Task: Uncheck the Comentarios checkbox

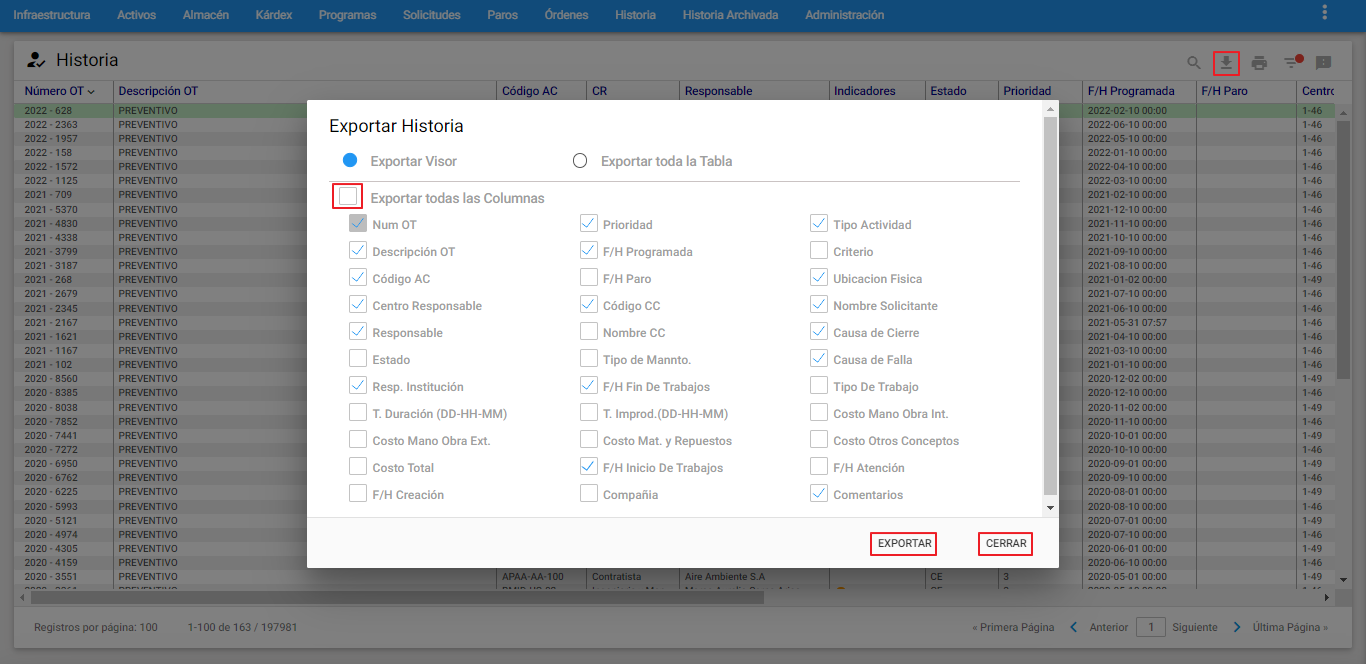Action: [819, 493]
